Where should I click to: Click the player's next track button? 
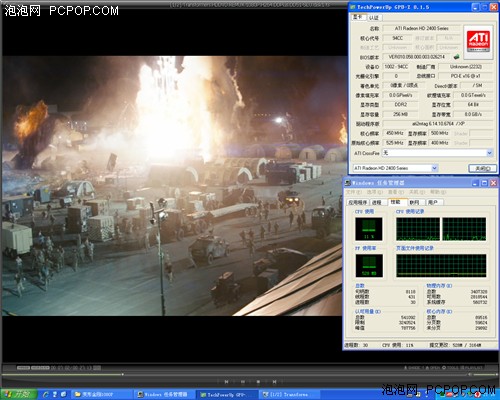coord(274,381)
